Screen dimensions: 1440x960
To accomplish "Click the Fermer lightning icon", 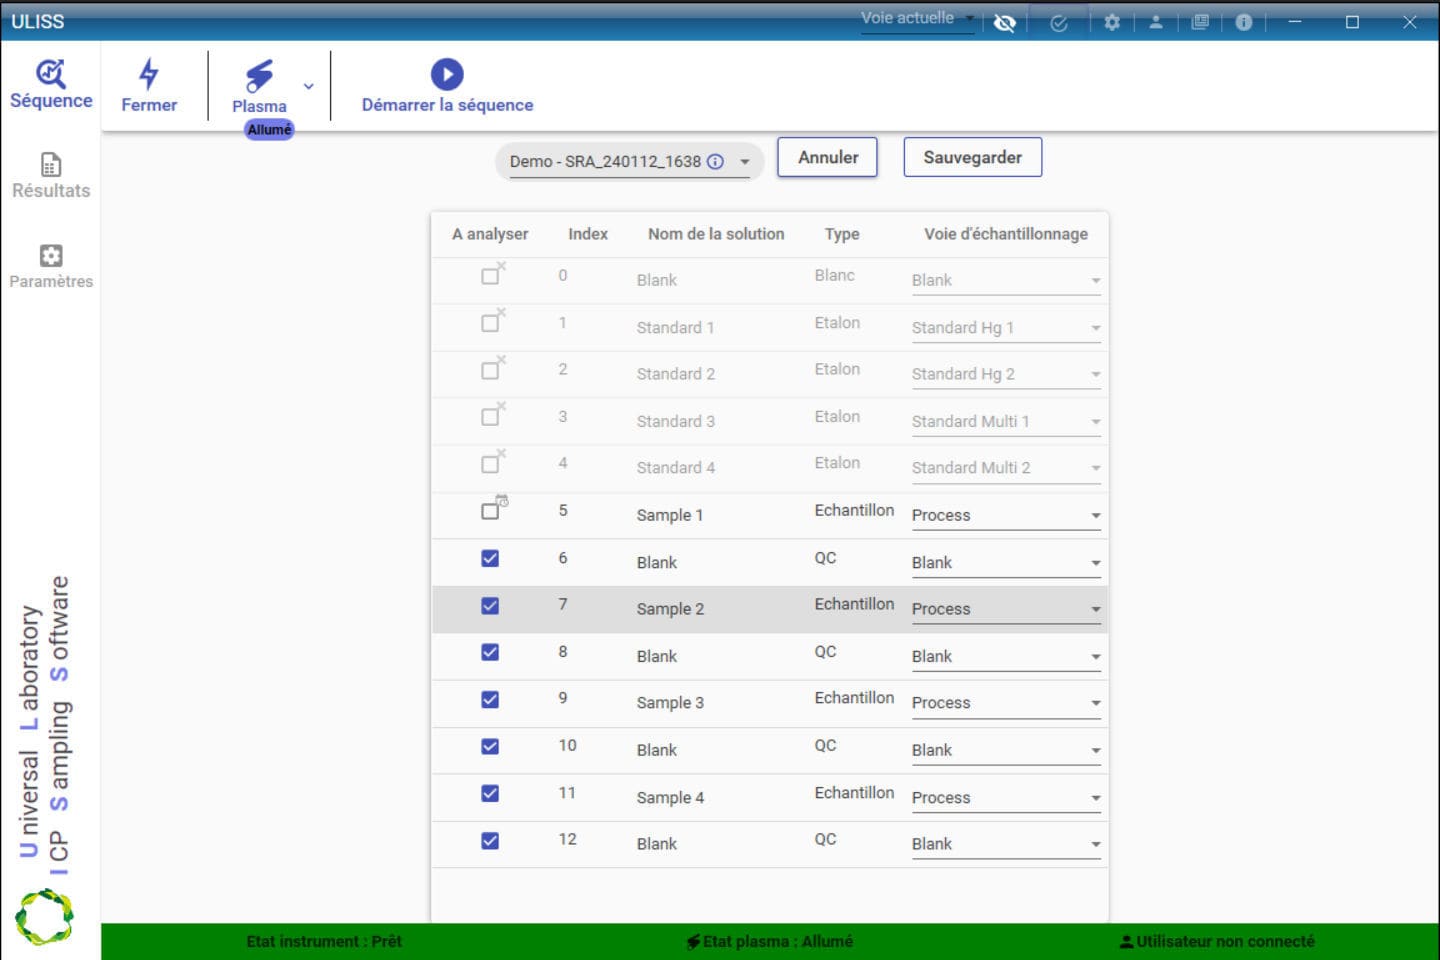I will tap(149, 72).
